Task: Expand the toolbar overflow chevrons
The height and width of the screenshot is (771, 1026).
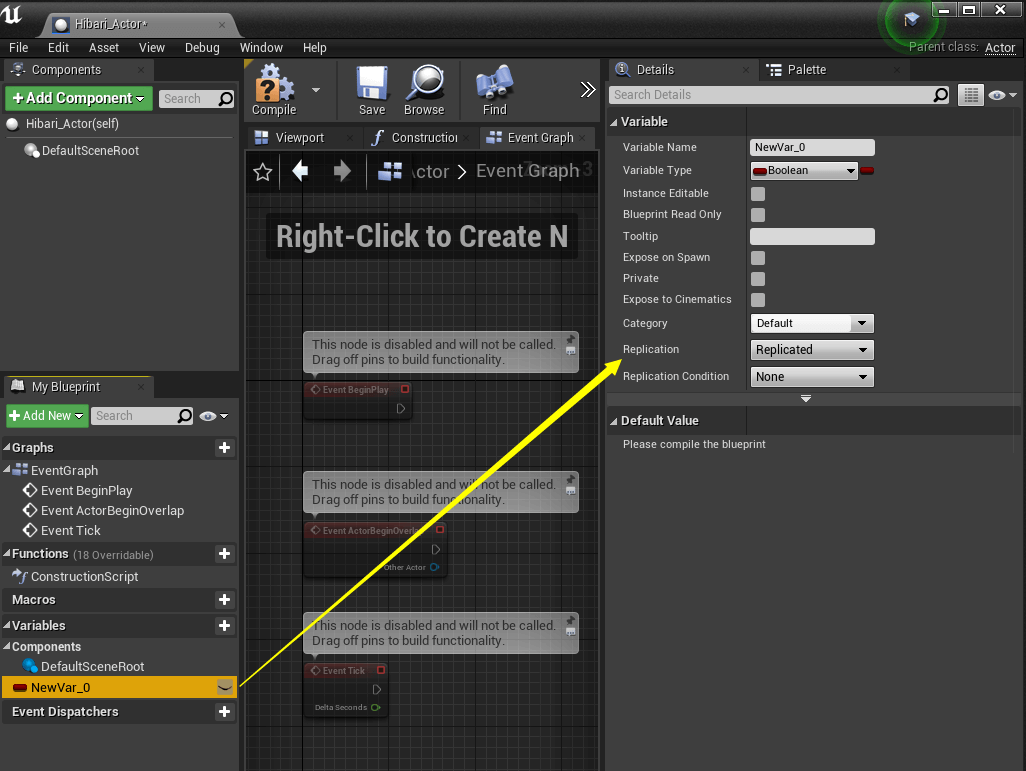Action: 588,90
